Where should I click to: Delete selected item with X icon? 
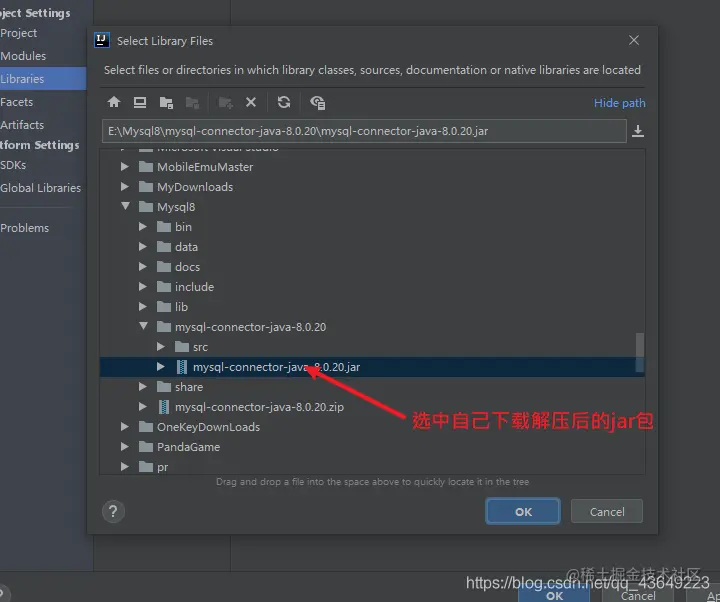pyautogui.click(x=251, y=102)
